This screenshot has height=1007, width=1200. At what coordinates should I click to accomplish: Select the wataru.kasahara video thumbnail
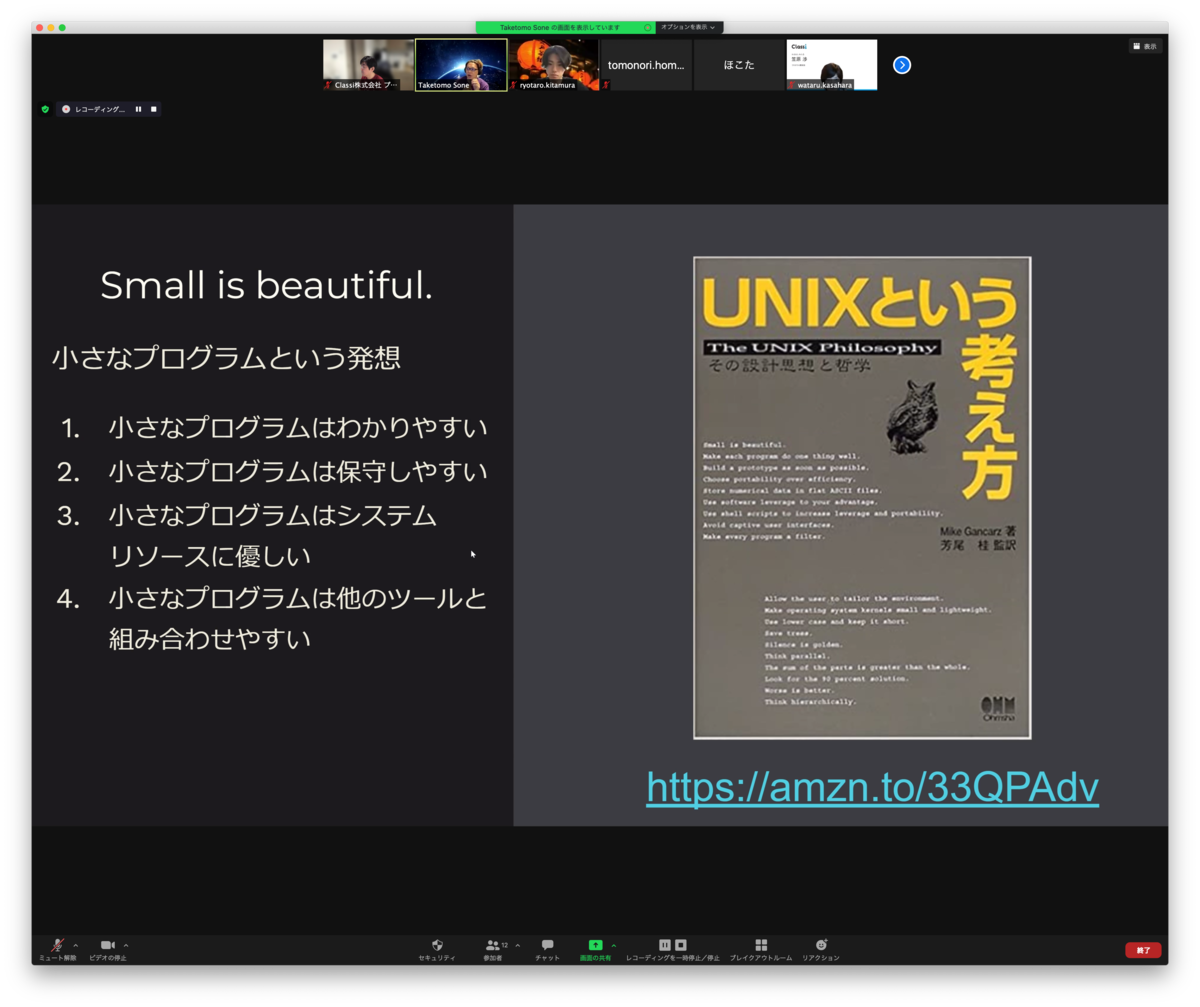click(832, 65)
